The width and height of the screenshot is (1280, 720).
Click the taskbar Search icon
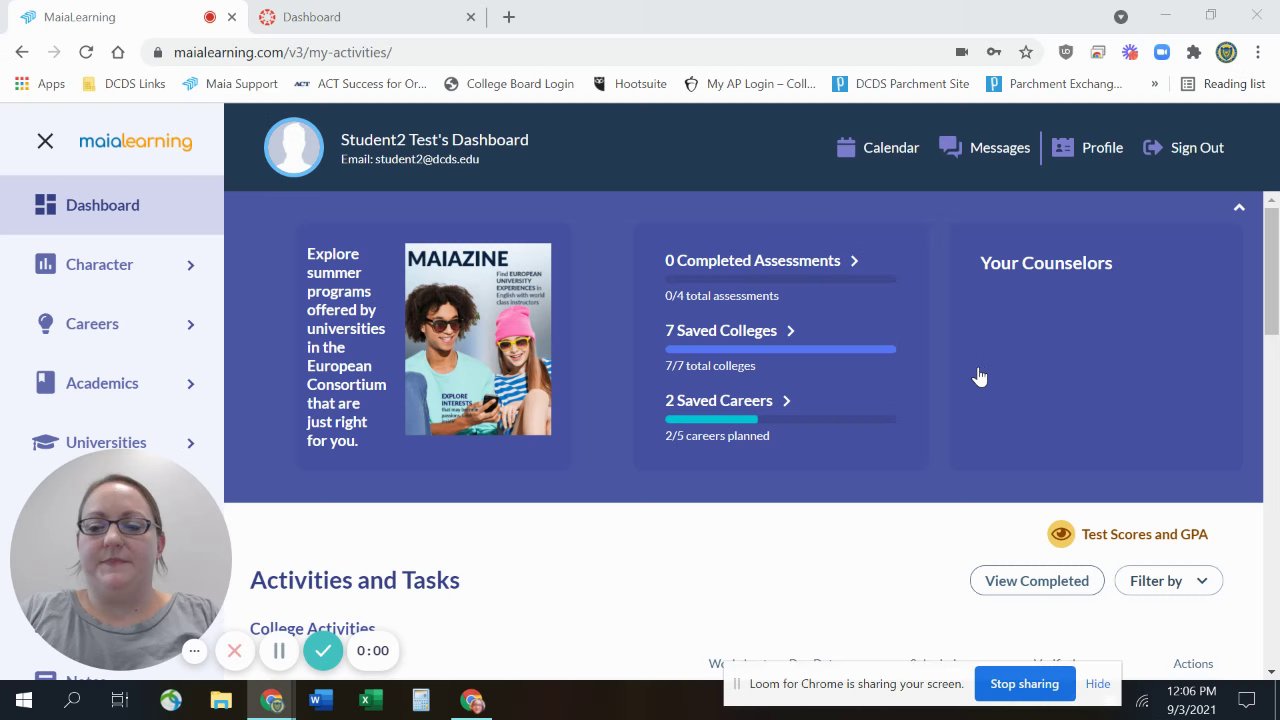pyautogui.click(x=72, y=700)
